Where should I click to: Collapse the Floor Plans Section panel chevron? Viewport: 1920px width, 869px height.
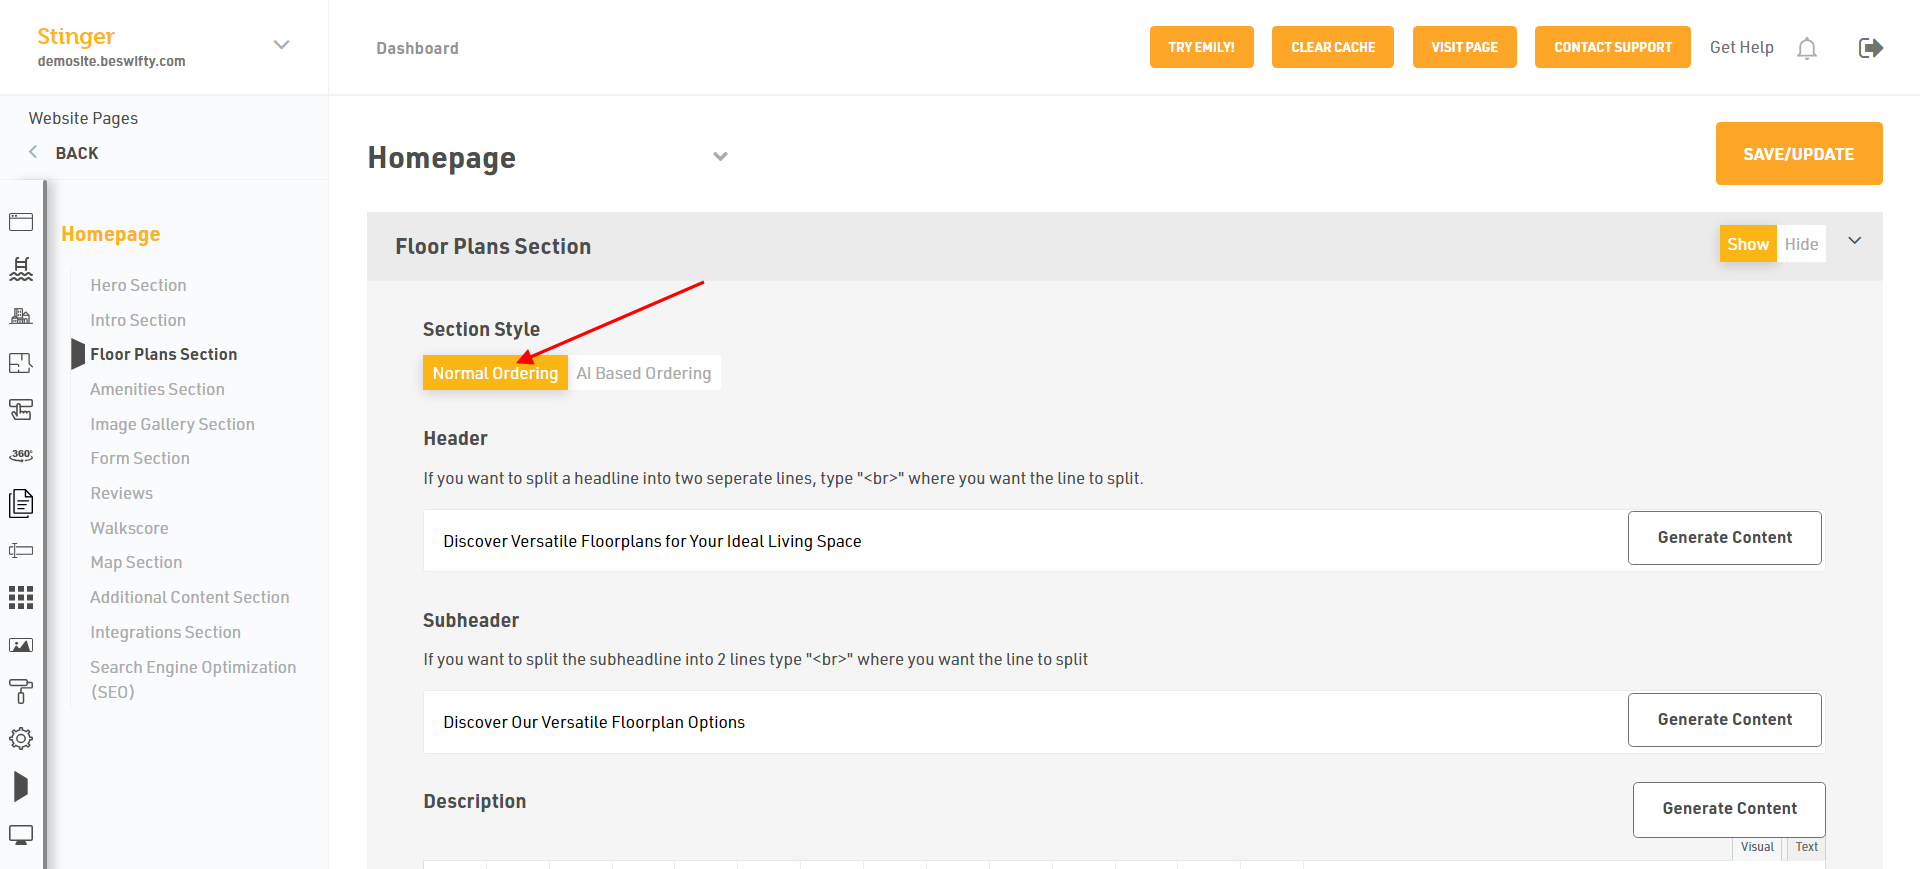[x=1855, y=241]
